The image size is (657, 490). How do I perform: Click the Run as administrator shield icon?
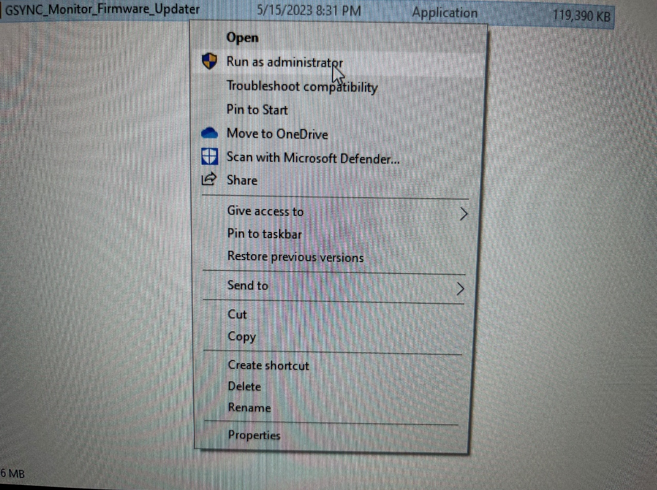point(209,61)
